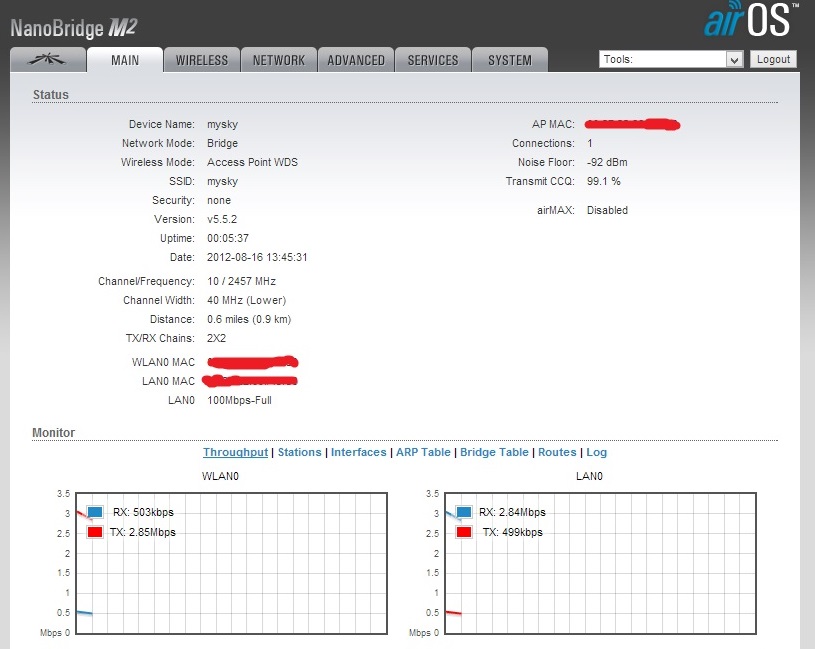The image size is (815, 649).
Task: Switch to the WIRELESS tab
Action: [x=202, y=60]
